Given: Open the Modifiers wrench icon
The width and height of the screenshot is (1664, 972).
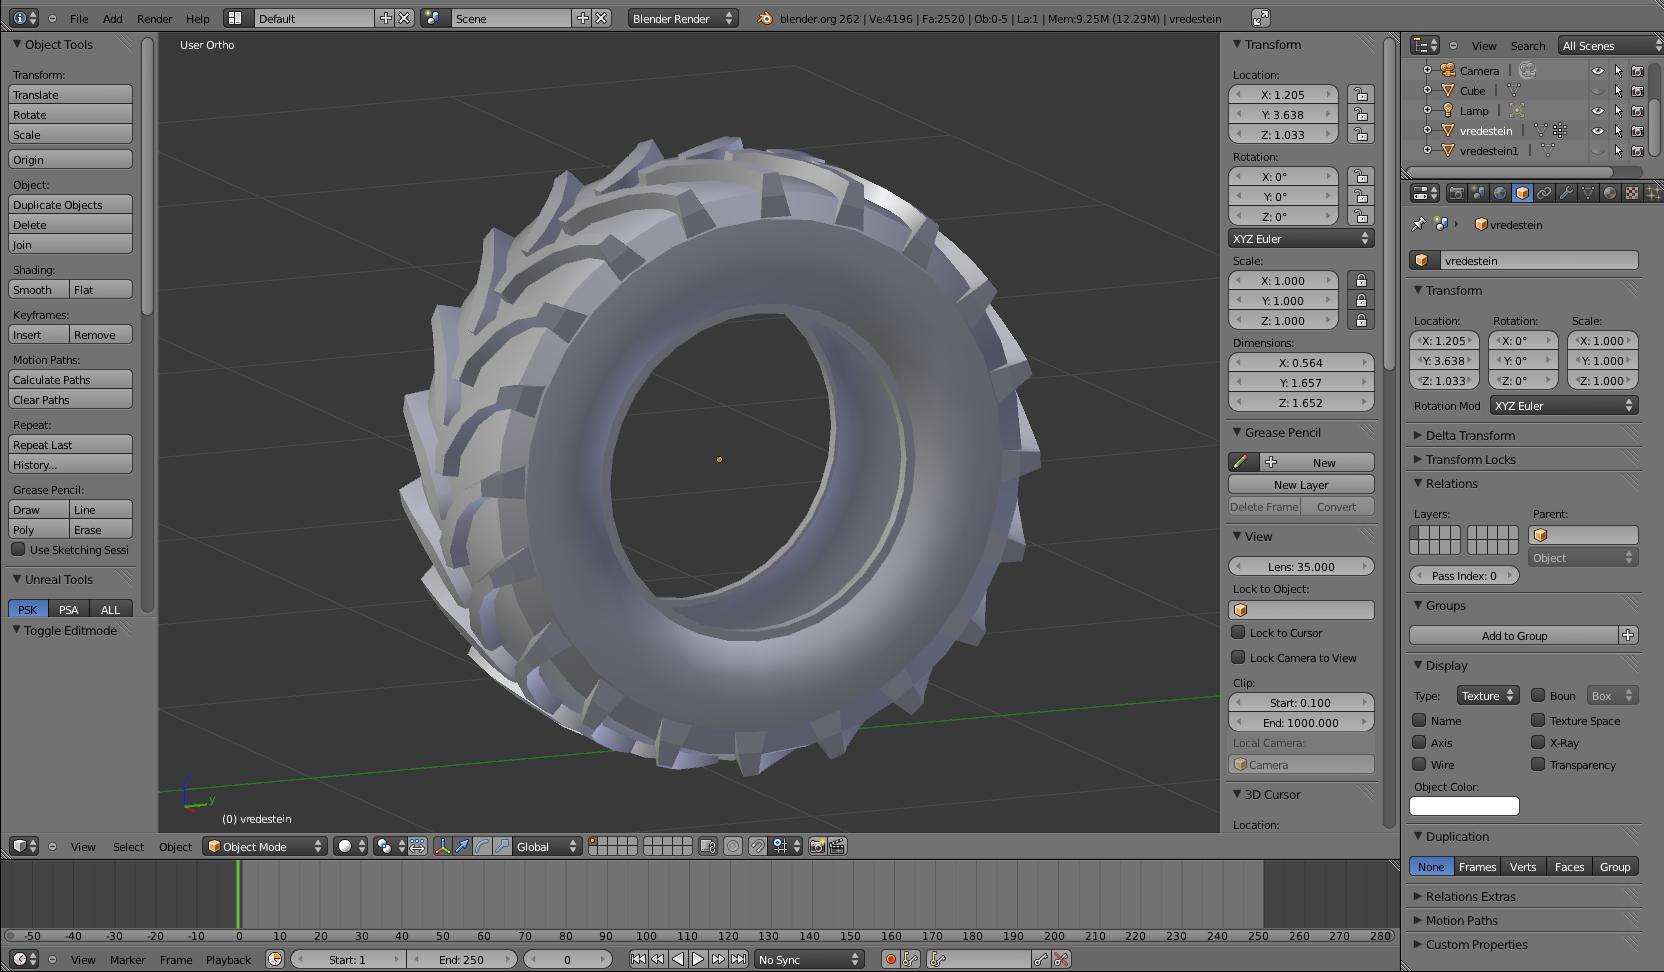Looking at the screenshot, I should click(1566, 193).
